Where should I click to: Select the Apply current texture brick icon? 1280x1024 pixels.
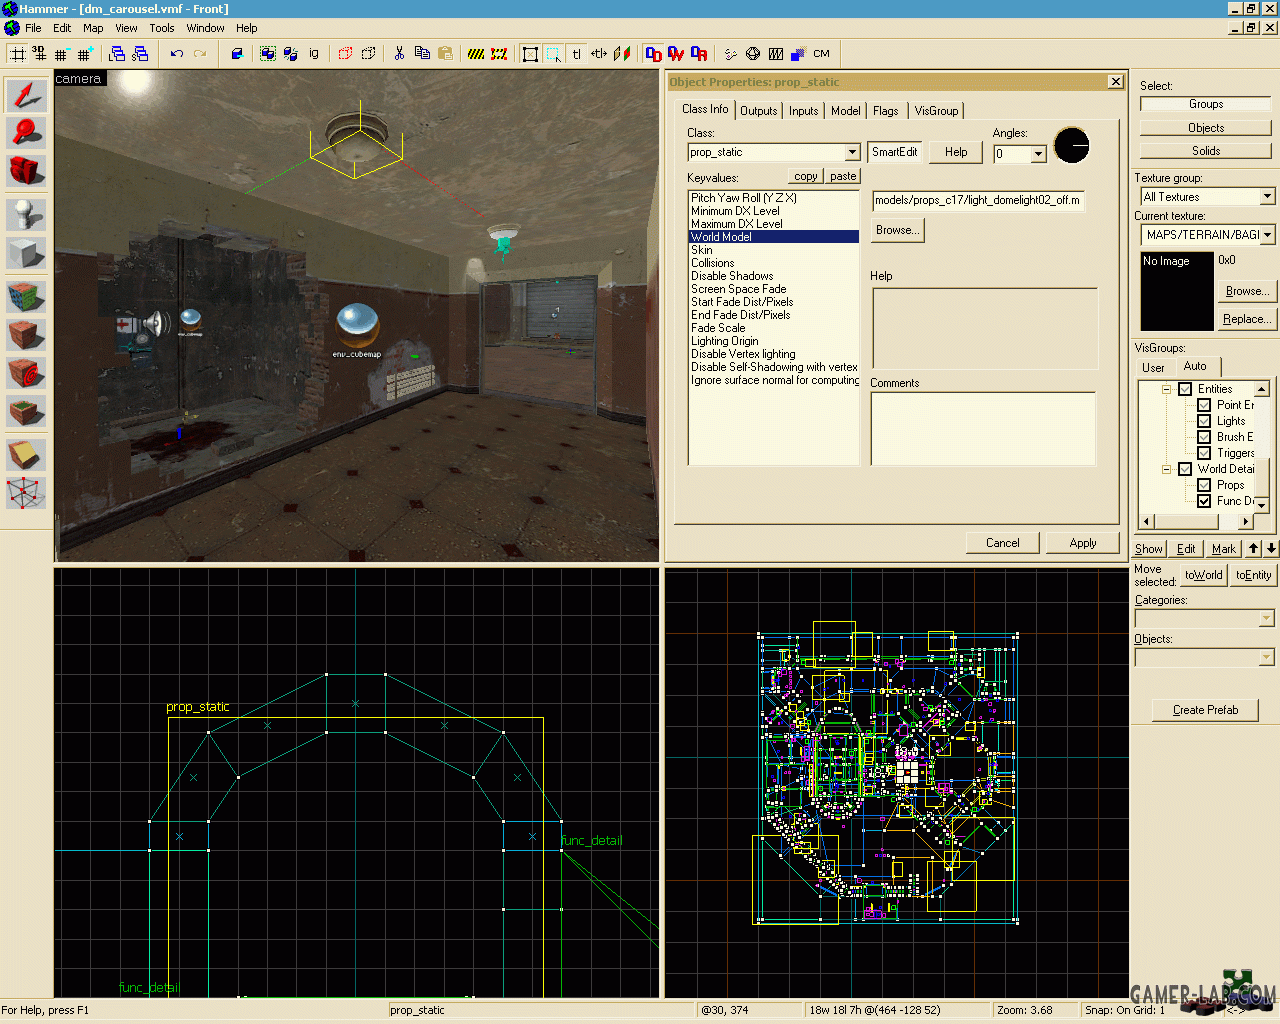click(26, 335)
